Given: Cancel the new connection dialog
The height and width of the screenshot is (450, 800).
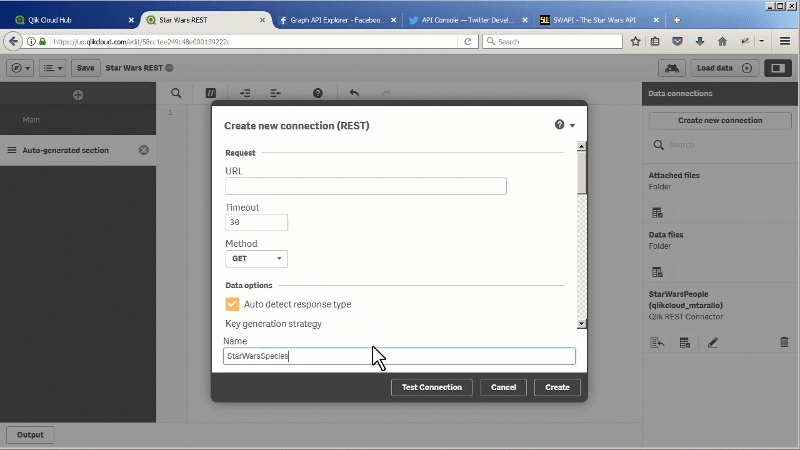Looking at the screenshot, I should 504,387.
